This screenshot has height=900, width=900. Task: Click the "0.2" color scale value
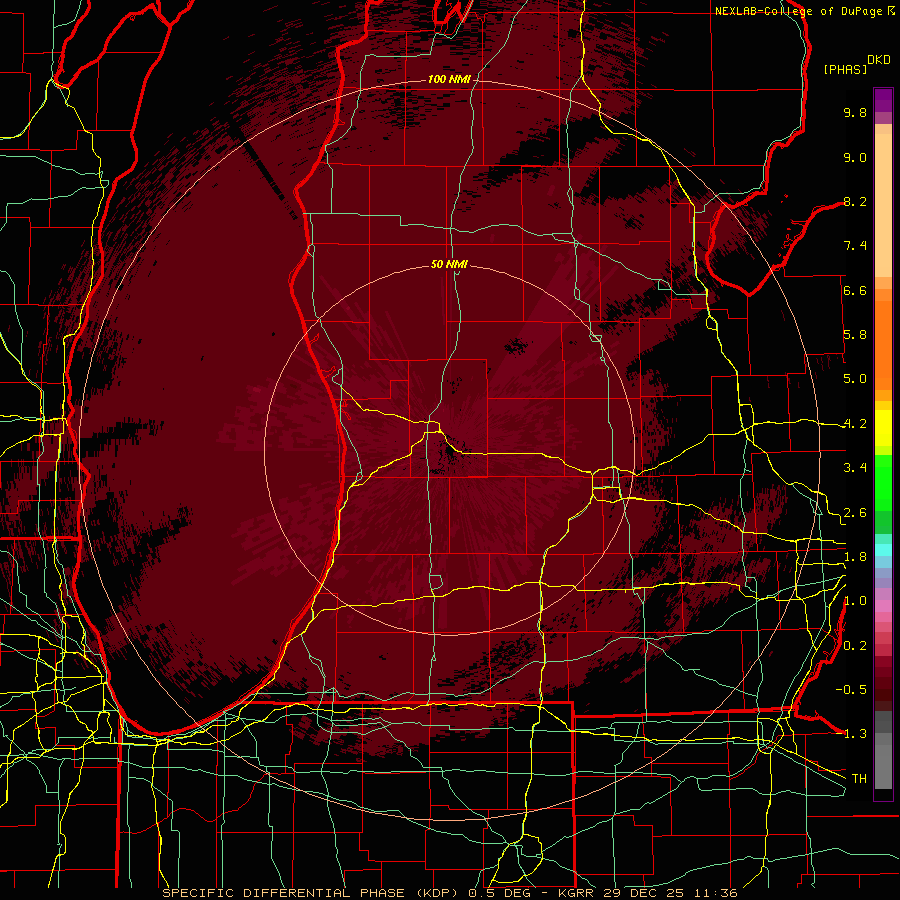(855, 646)
